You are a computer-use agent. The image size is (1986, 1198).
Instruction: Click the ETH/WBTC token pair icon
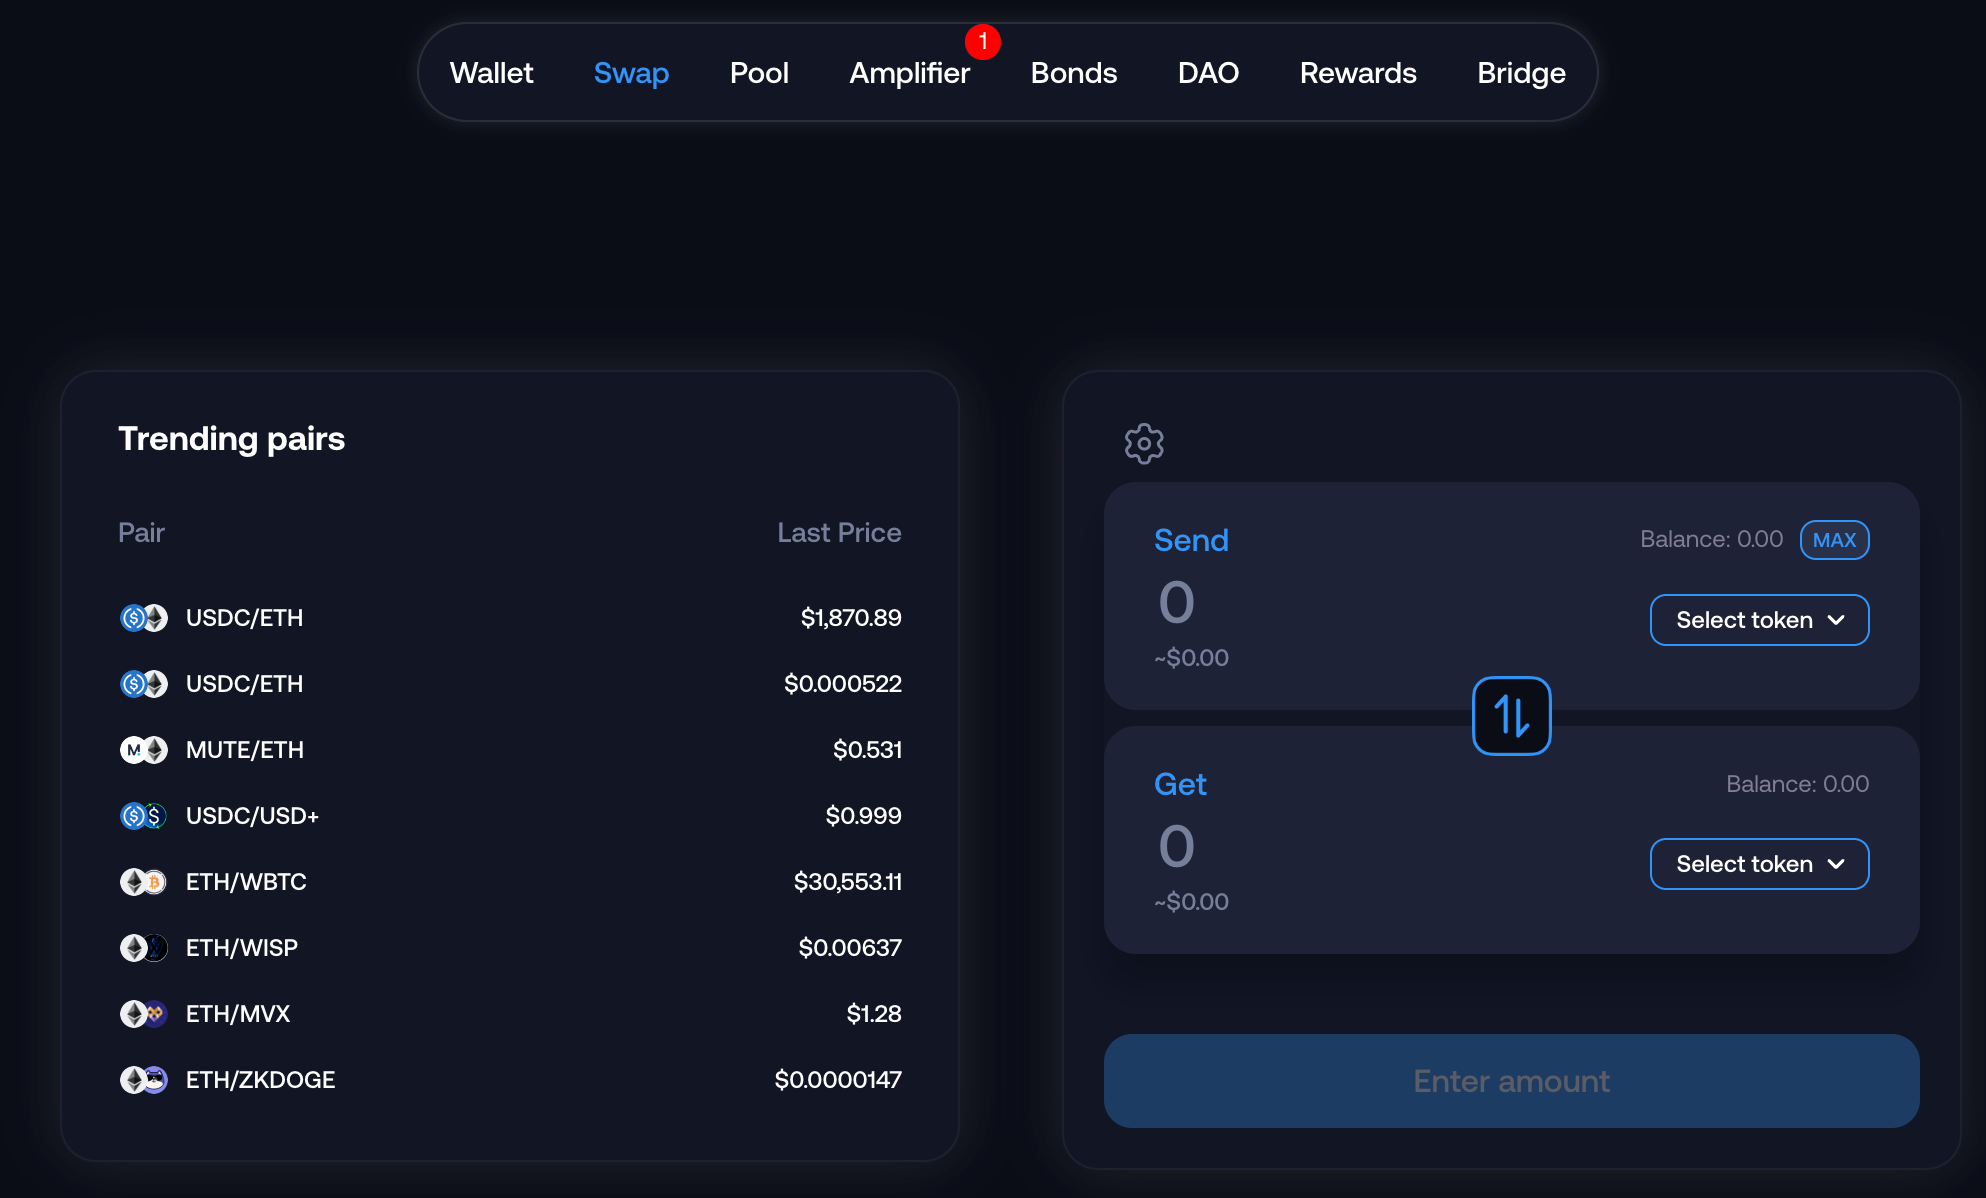143,882
